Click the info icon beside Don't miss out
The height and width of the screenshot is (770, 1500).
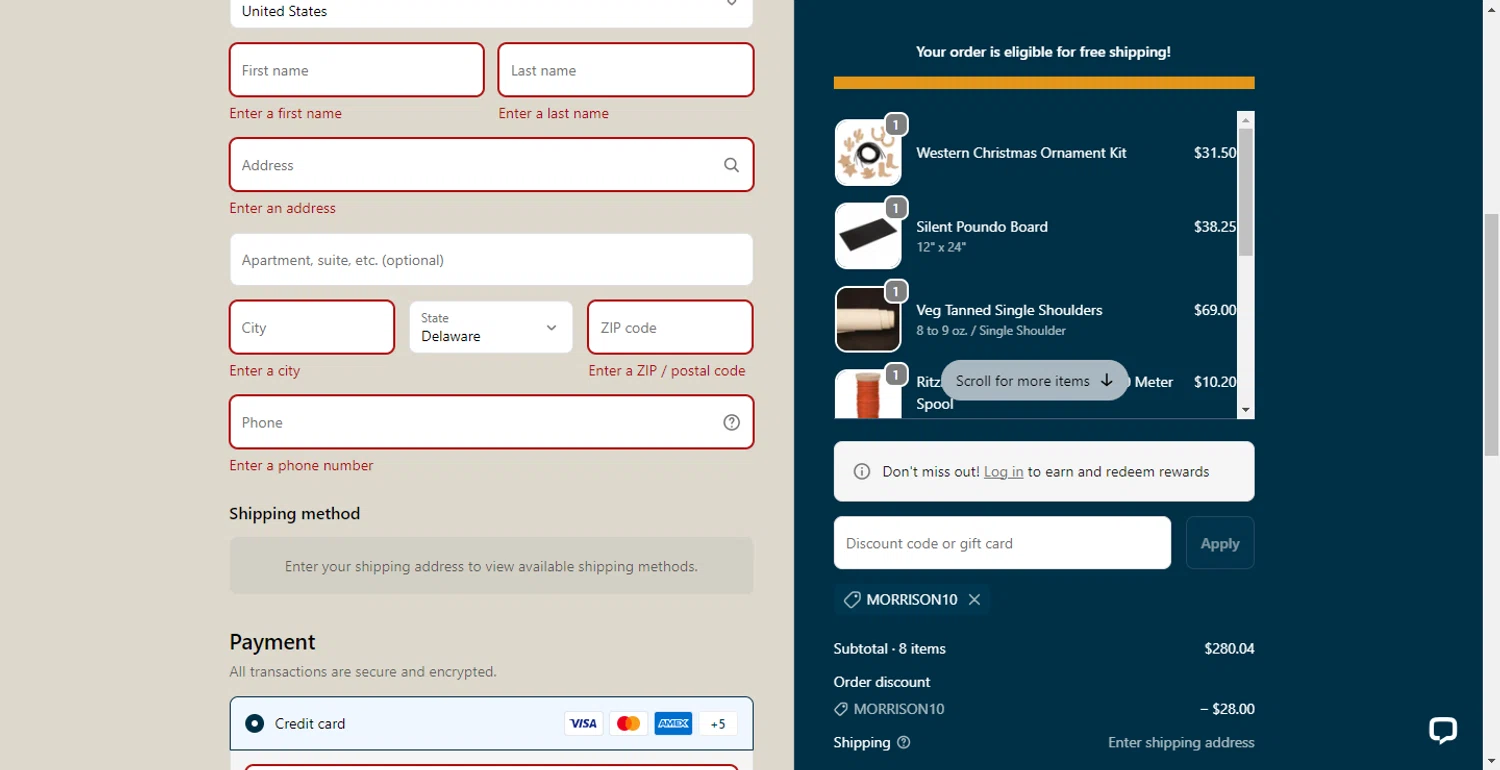(861, 471)
